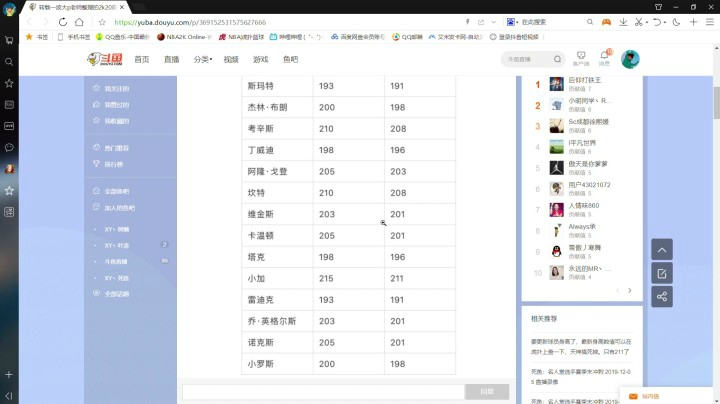Click the Douyu logo

pyautogui.click(x=105, y=59)
